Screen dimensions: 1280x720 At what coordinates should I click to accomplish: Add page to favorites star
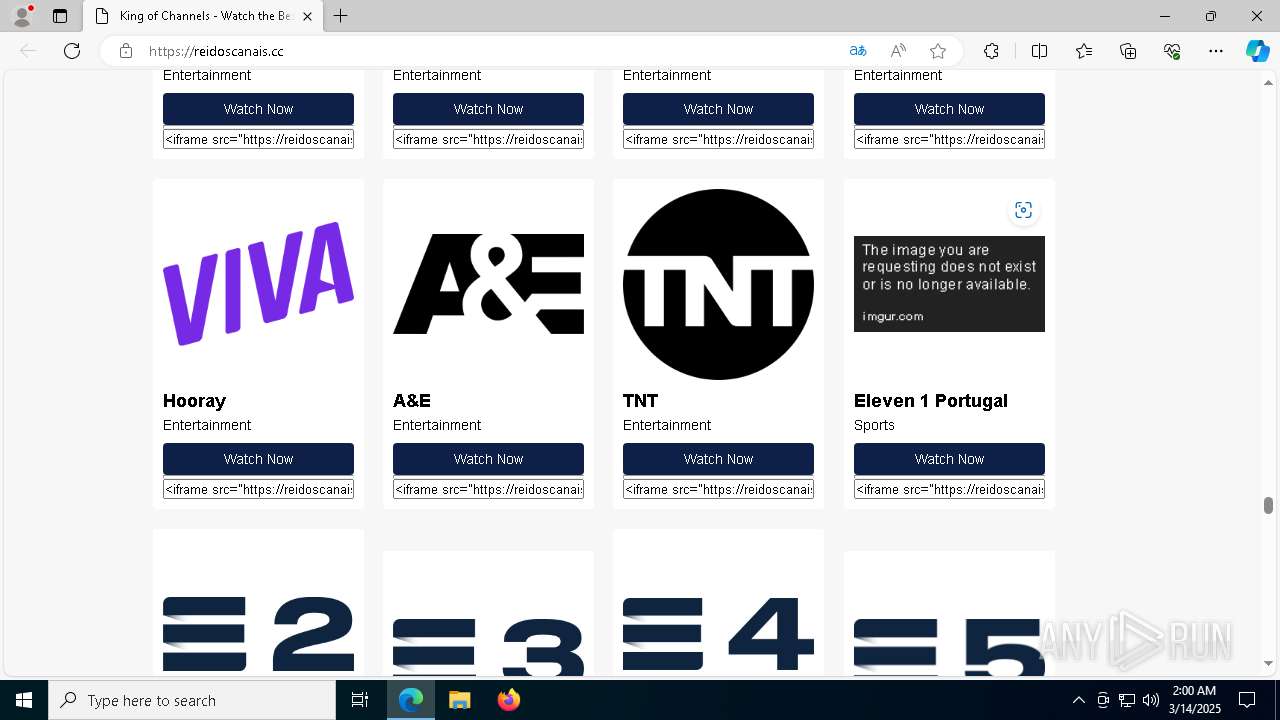938,51
